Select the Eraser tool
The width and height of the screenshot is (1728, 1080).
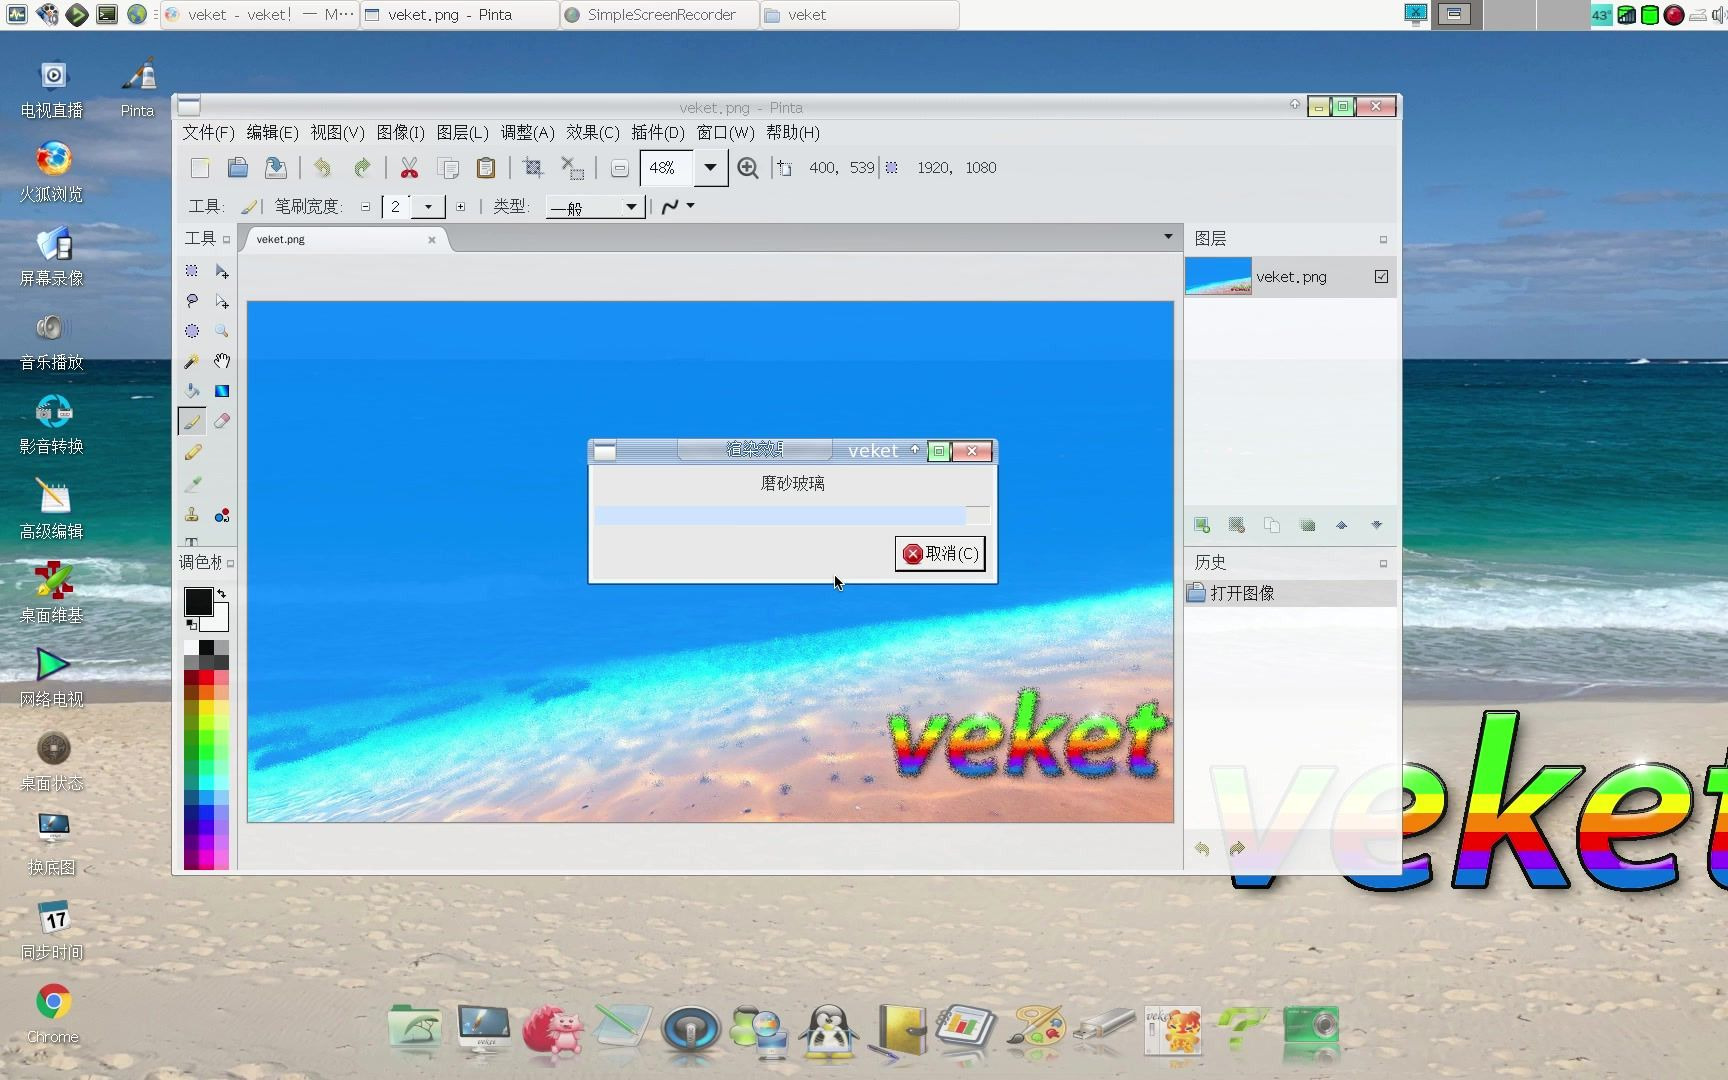pyautogui.click(x=222, y=421)
